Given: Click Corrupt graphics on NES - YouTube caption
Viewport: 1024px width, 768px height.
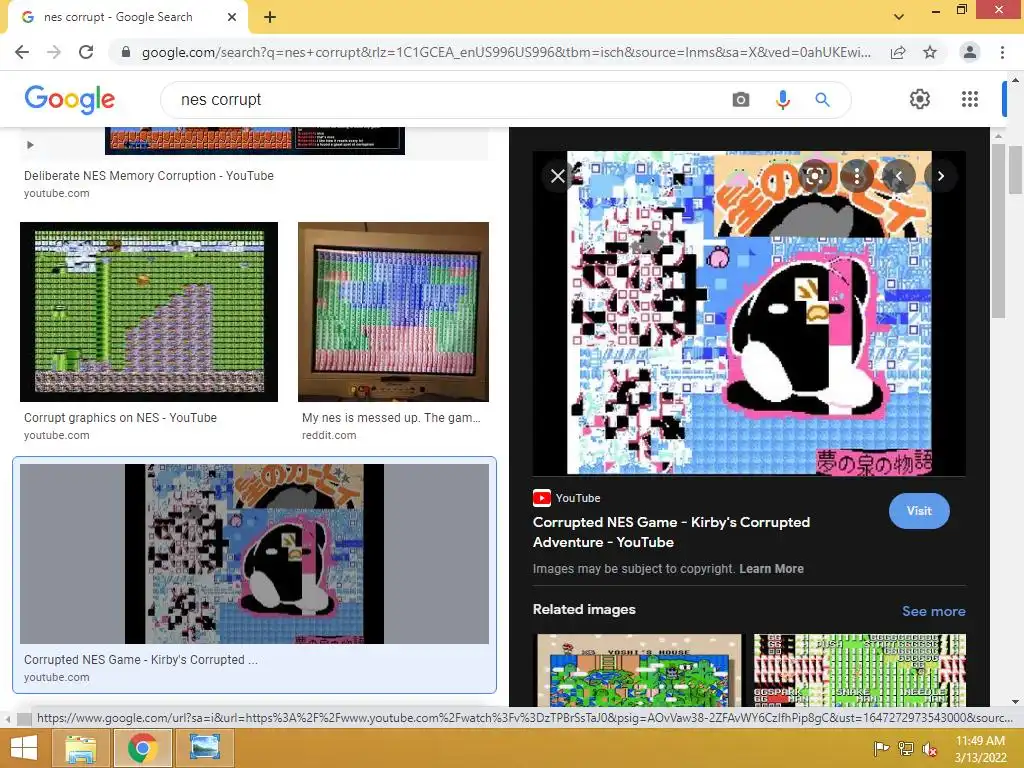Looking at the screenshot, I should pyautogui.click(x=120, y=418).
